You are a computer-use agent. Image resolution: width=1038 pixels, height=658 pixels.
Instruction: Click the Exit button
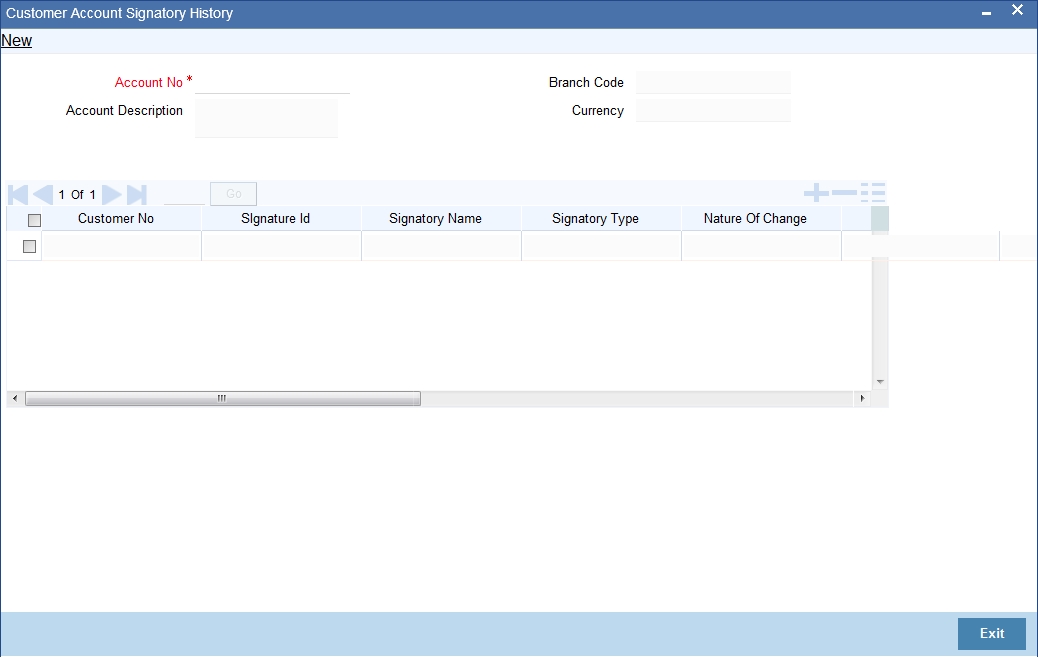(x=992, y=634)
